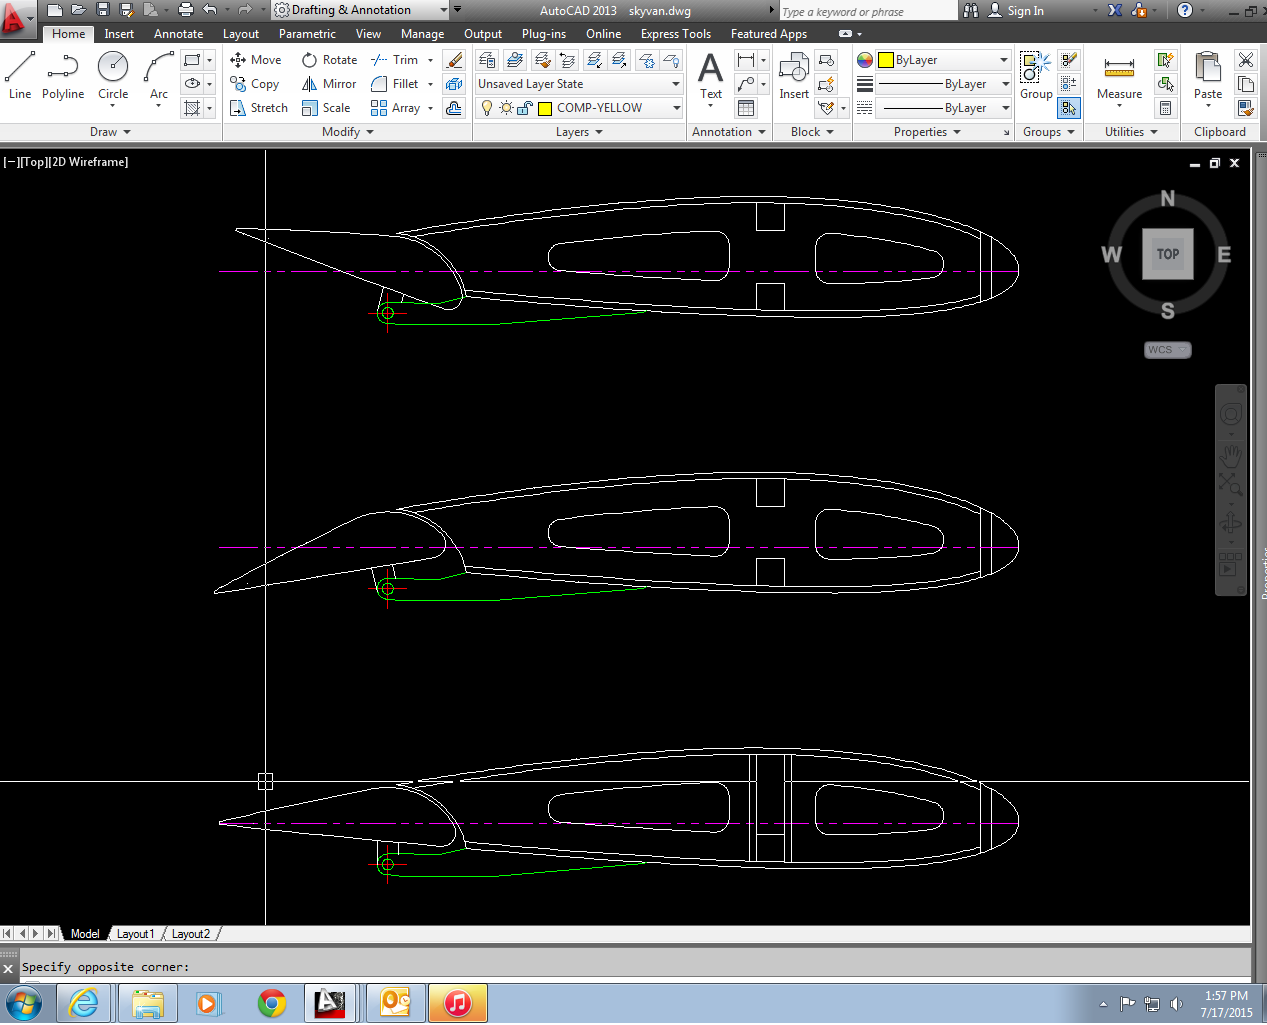Click the TOP face of ViewCube
This screenshot has width=1267, height=1025.
pos(1167,254)
